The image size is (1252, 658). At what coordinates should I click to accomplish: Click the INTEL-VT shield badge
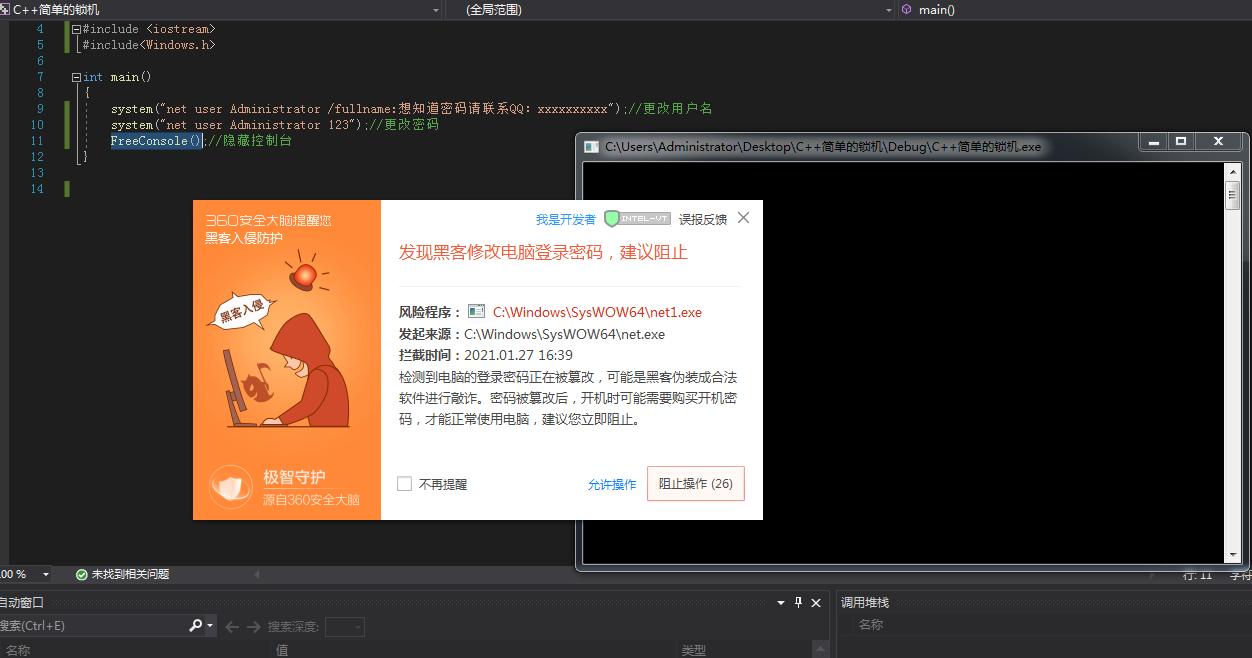(x=638, y=218)
